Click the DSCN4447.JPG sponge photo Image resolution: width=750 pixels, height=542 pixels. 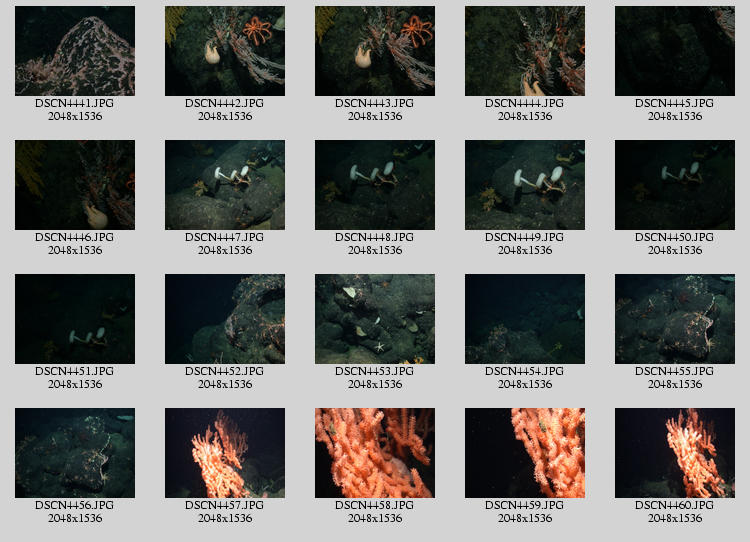tap(225, 185)
